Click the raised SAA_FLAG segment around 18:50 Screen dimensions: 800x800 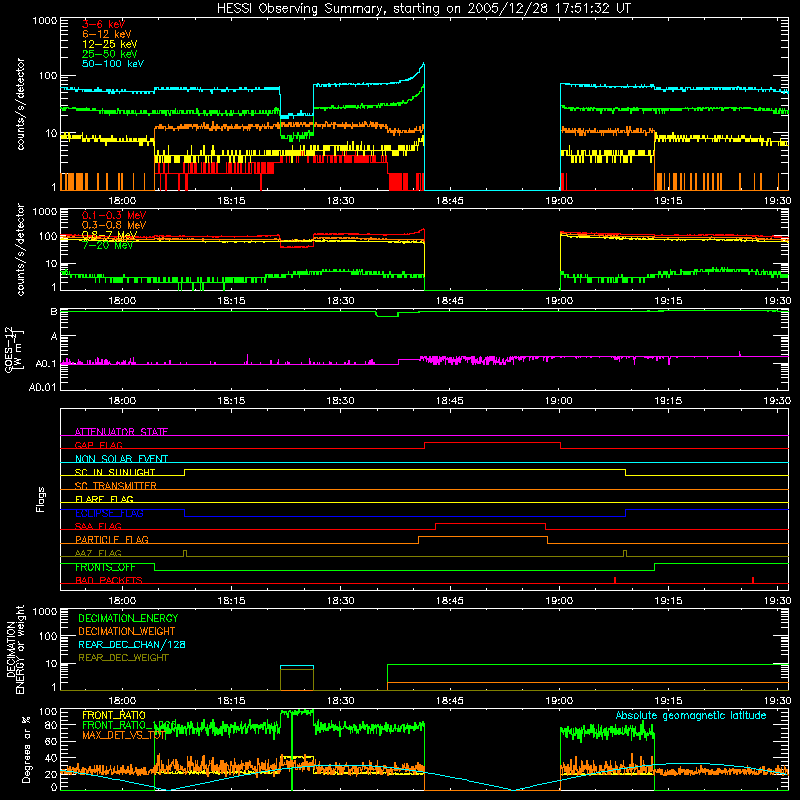(x=490, y=523)
